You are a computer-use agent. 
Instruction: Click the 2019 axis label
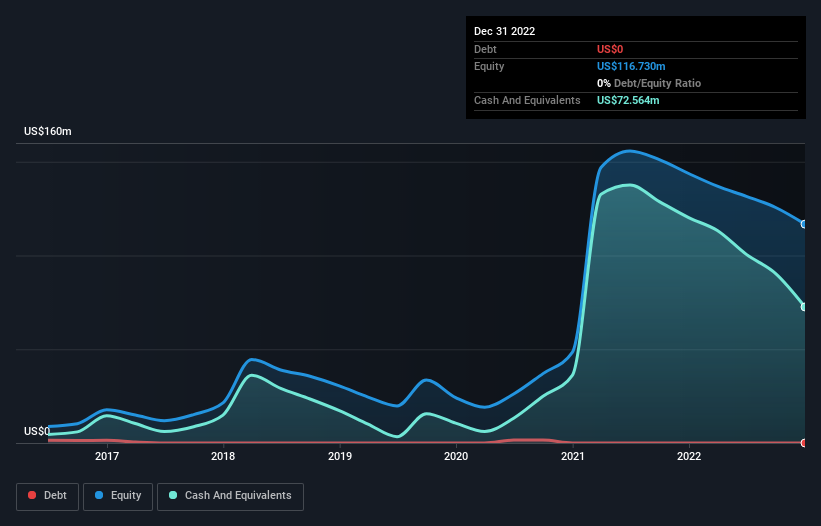340,456
